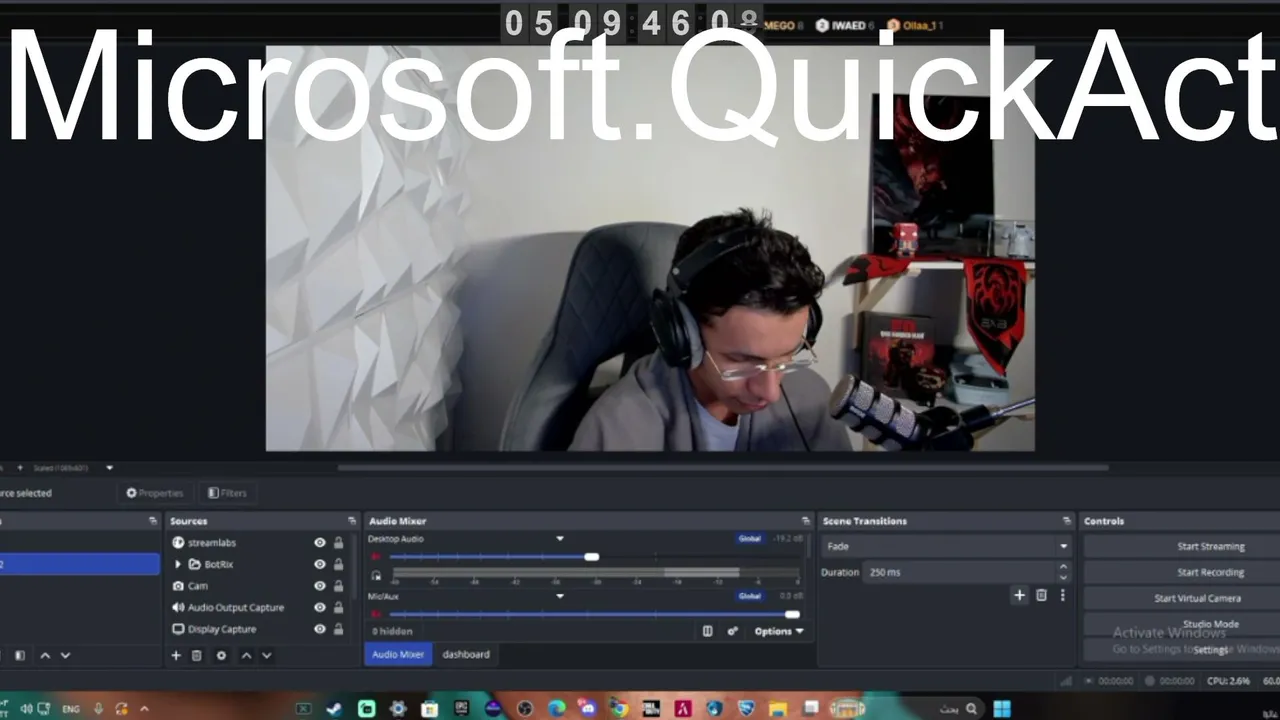Open Desktop Audio dropdown arrow
The image size is (1280, 720).
560,539
